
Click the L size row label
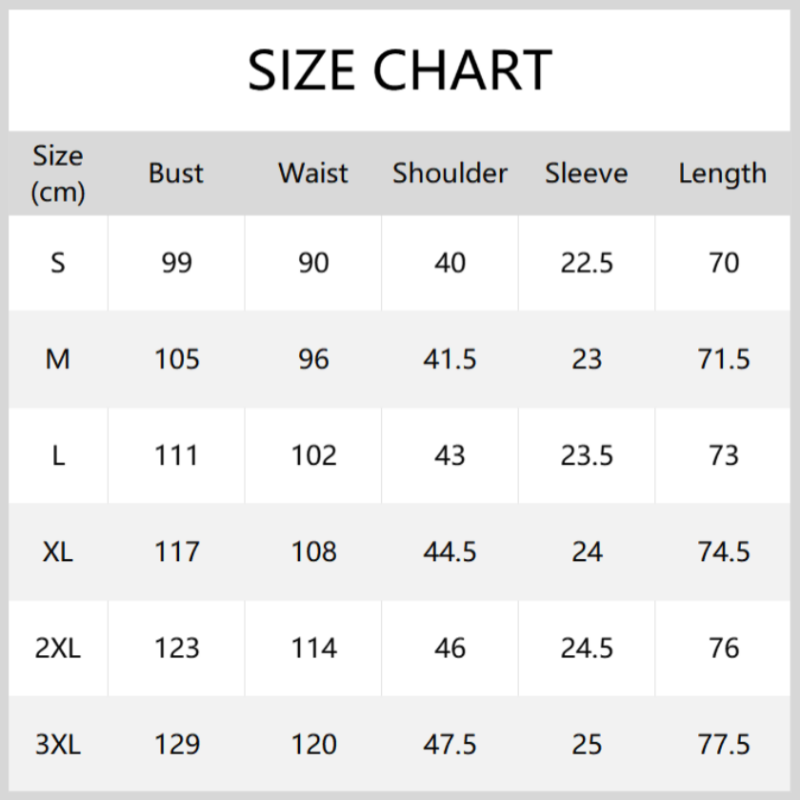coord(58,455)
